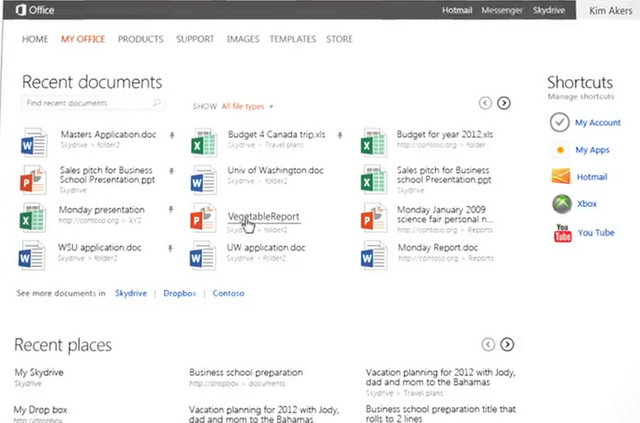The image size is (640, 423).
Task: Go to previous page of Recent documents
Action: (x=485, y=103)
